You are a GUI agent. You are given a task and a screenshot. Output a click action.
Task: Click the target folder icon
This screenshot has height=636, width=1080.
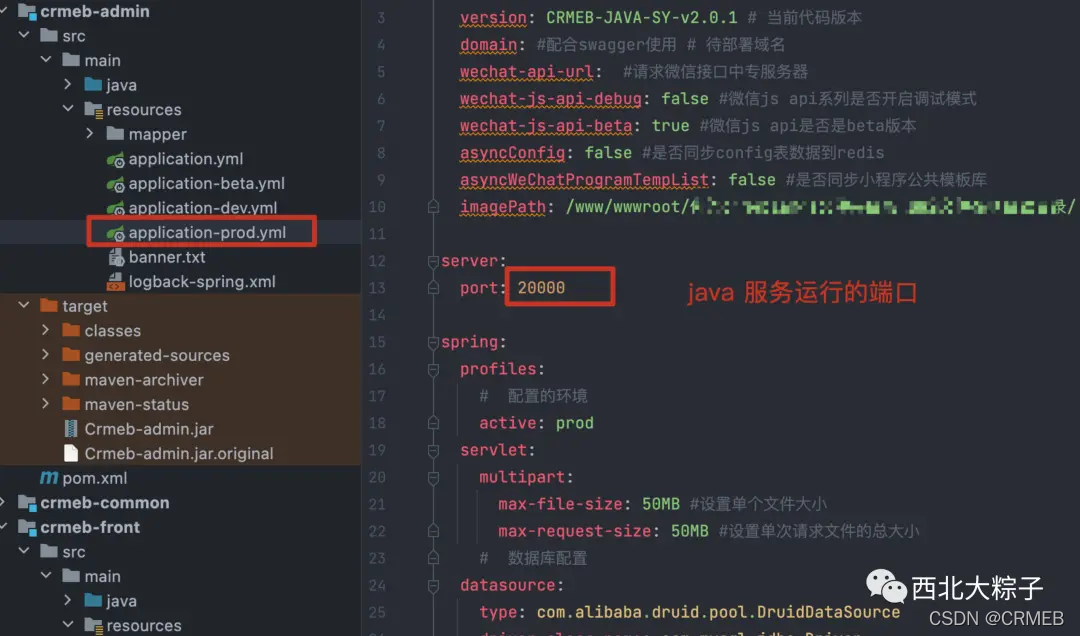click(x=49, y=305)
